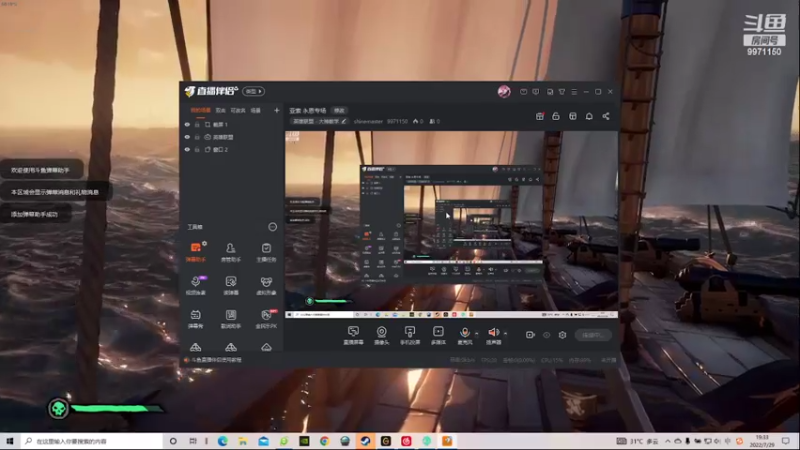Open the gift box icon with red dot
This screenshot has width=800, height=450.
540,116
